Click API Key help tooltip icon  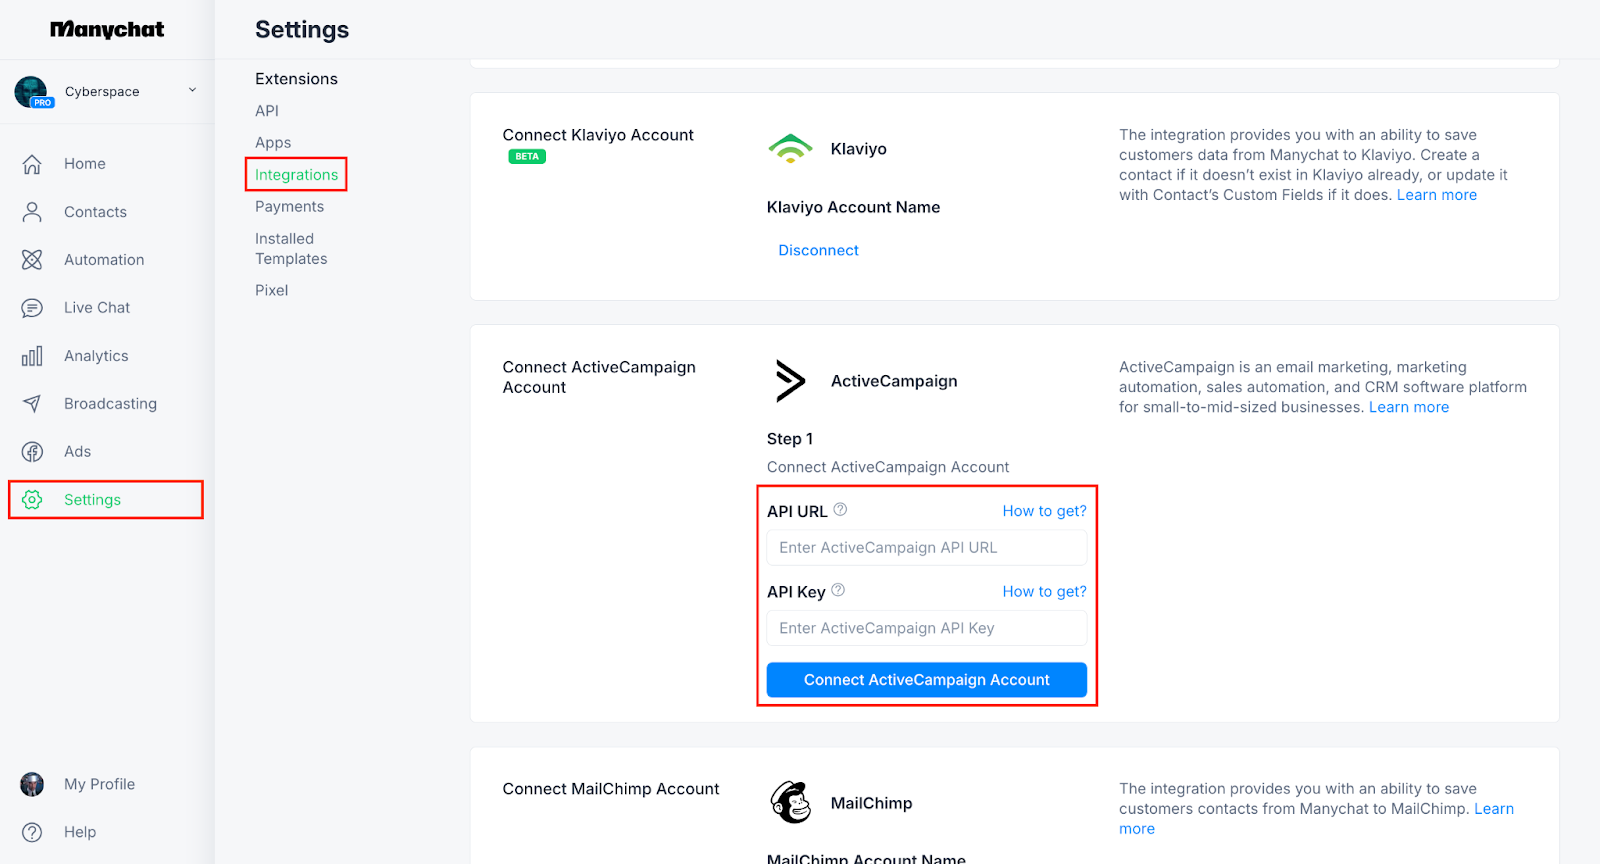point(838,590)
